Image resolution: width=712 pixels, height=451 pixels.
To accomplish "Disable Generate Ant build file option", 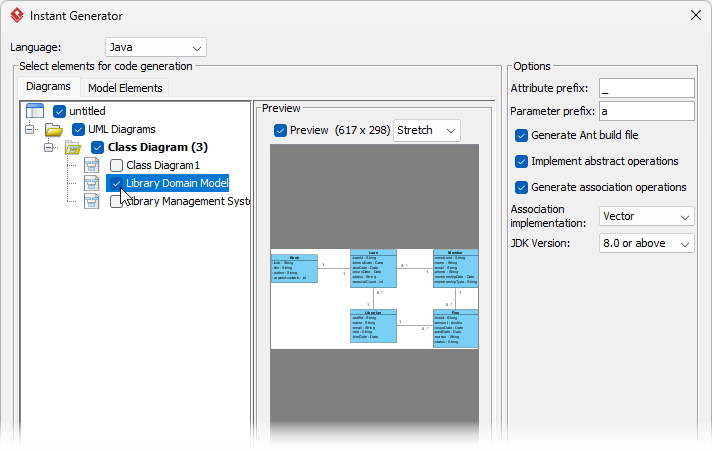I will tap(521, 135).
